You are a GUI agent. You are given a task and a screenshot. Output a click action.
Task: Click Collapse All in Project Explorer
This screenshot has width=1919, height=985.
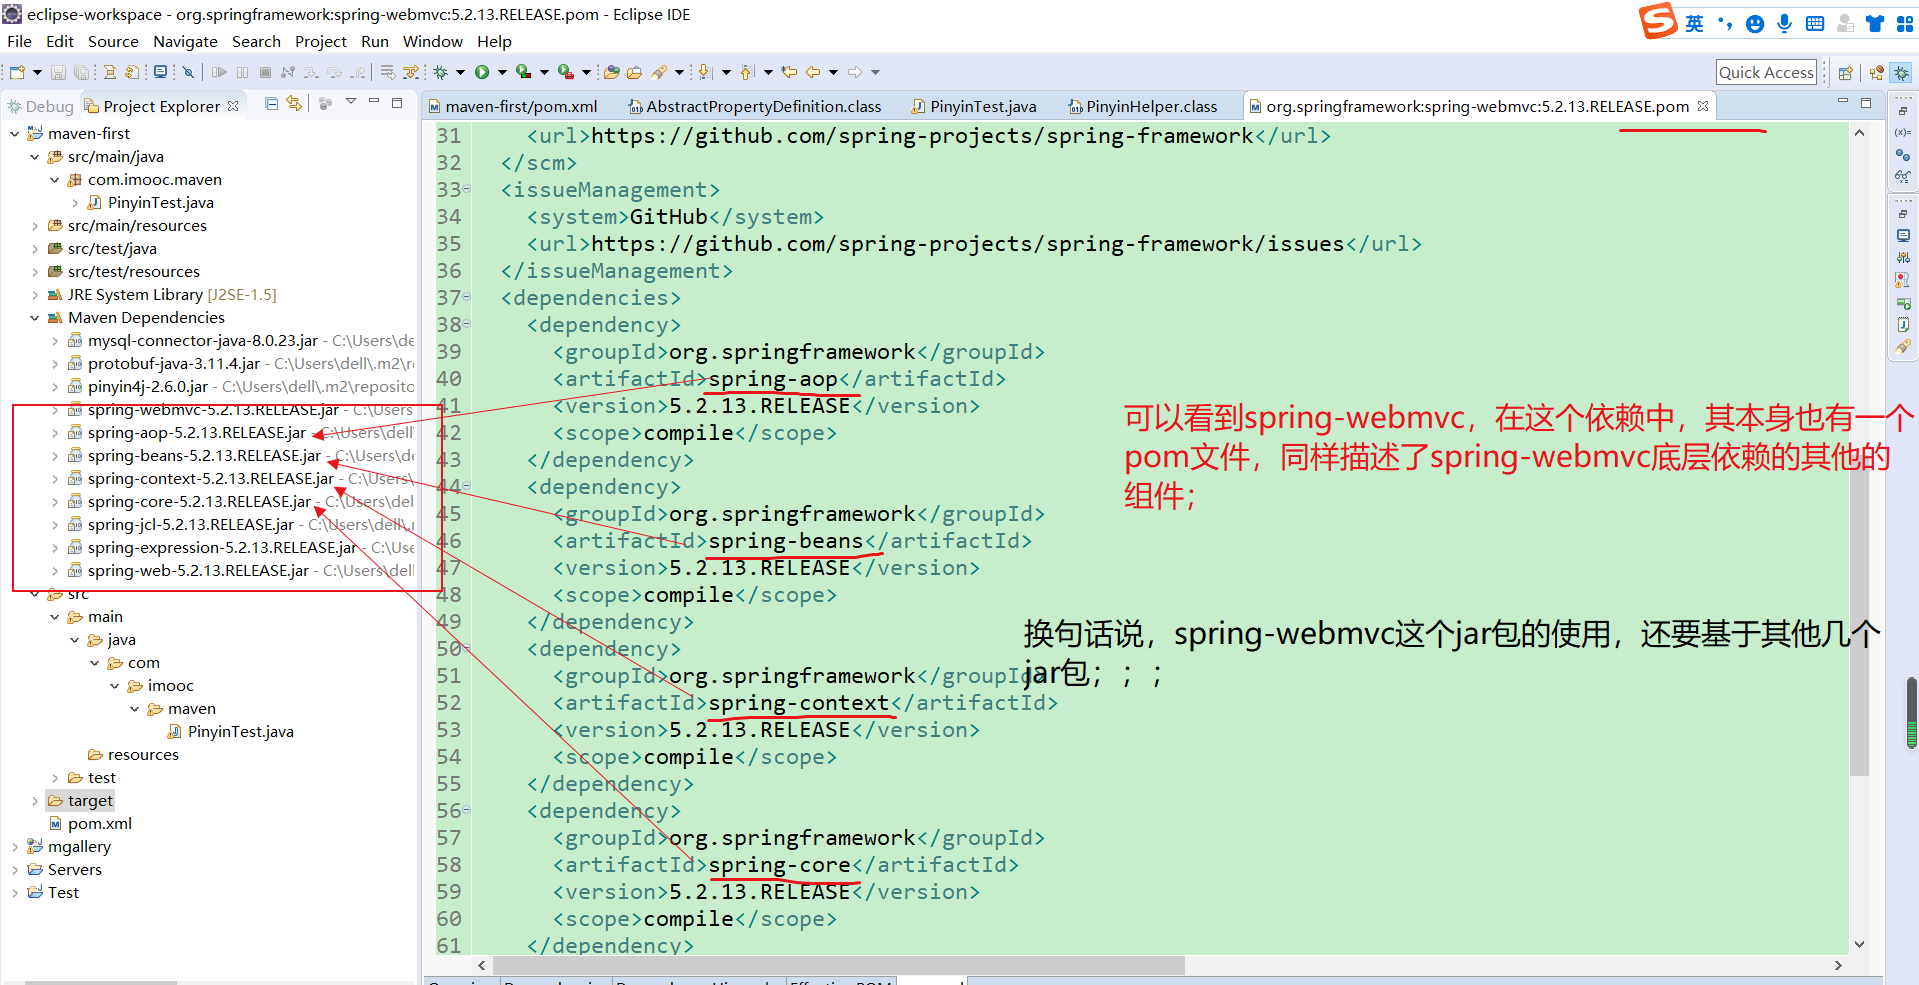[271, 103]
